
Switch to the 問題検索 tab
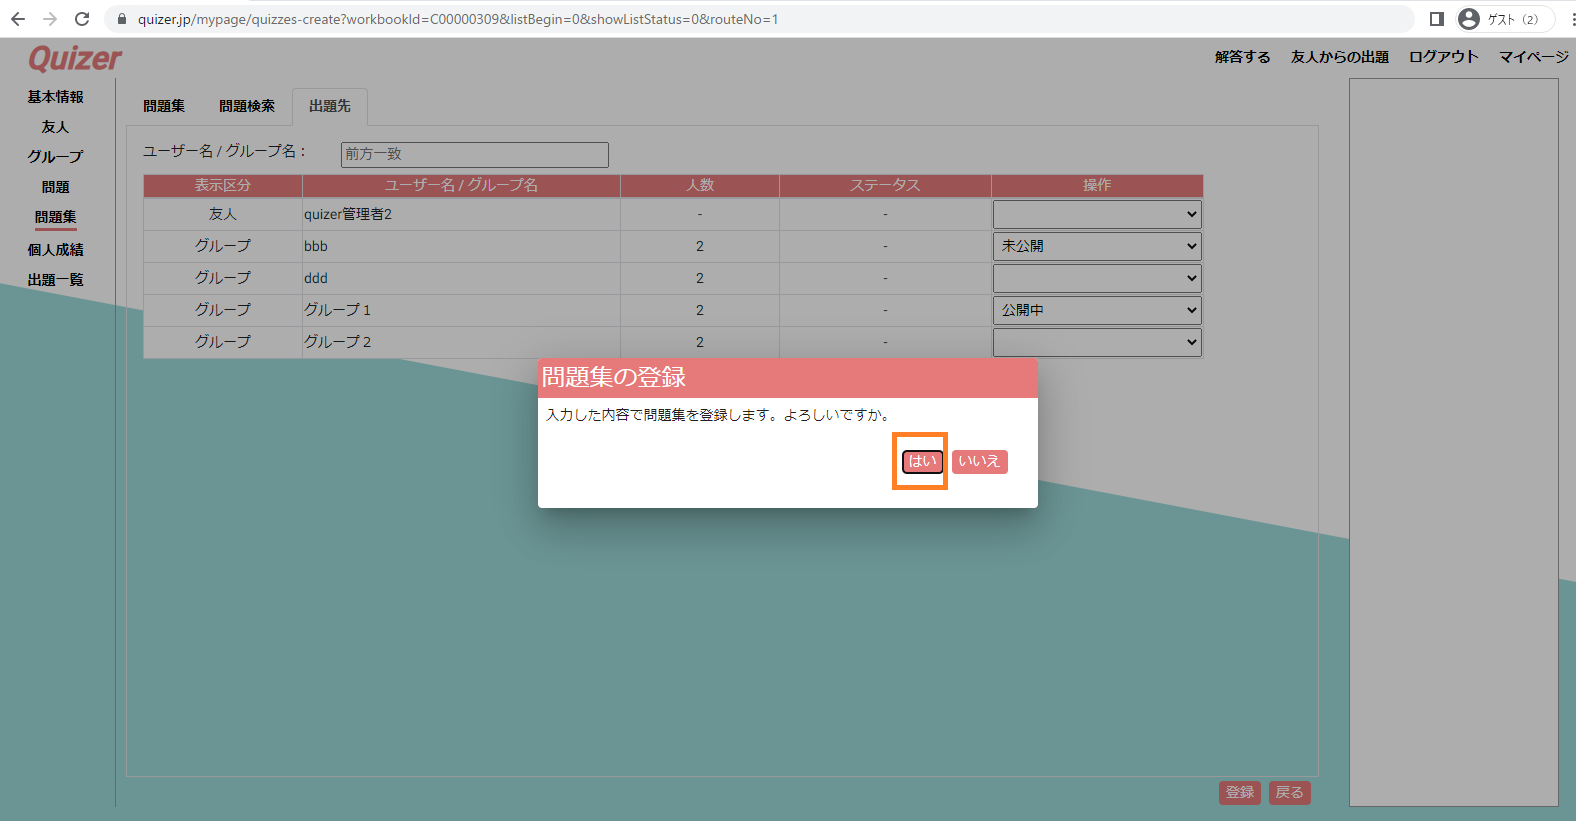[x=247, y=106]
